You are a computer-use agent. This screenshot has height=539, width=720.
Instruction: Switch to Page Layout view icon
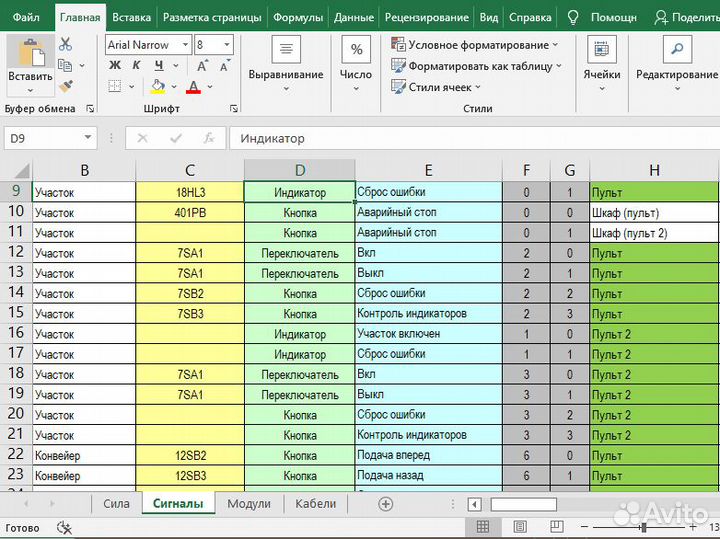520,527
